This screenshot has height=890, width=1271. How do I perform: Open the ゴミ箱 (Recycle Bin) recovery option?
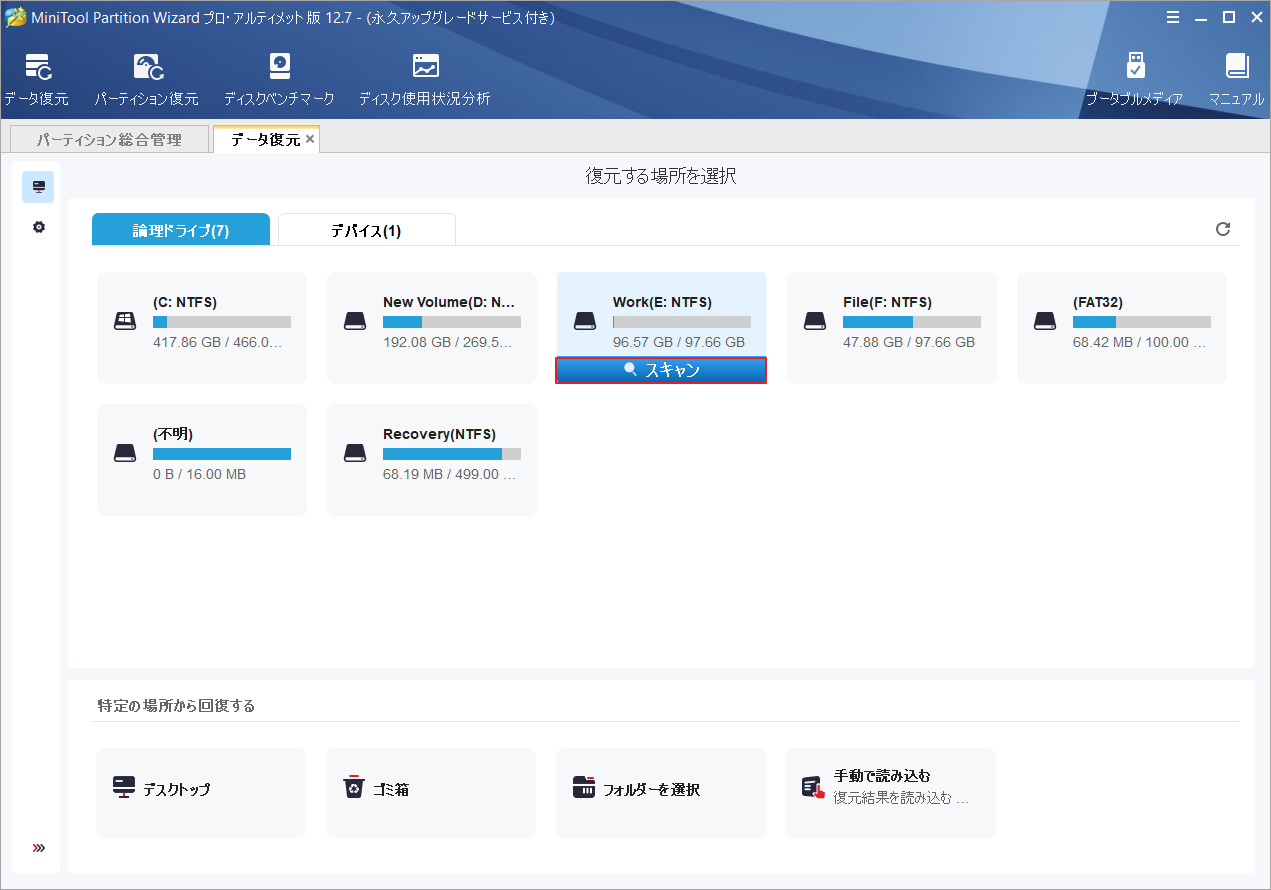pyautogui.click(x=431, y=792)
